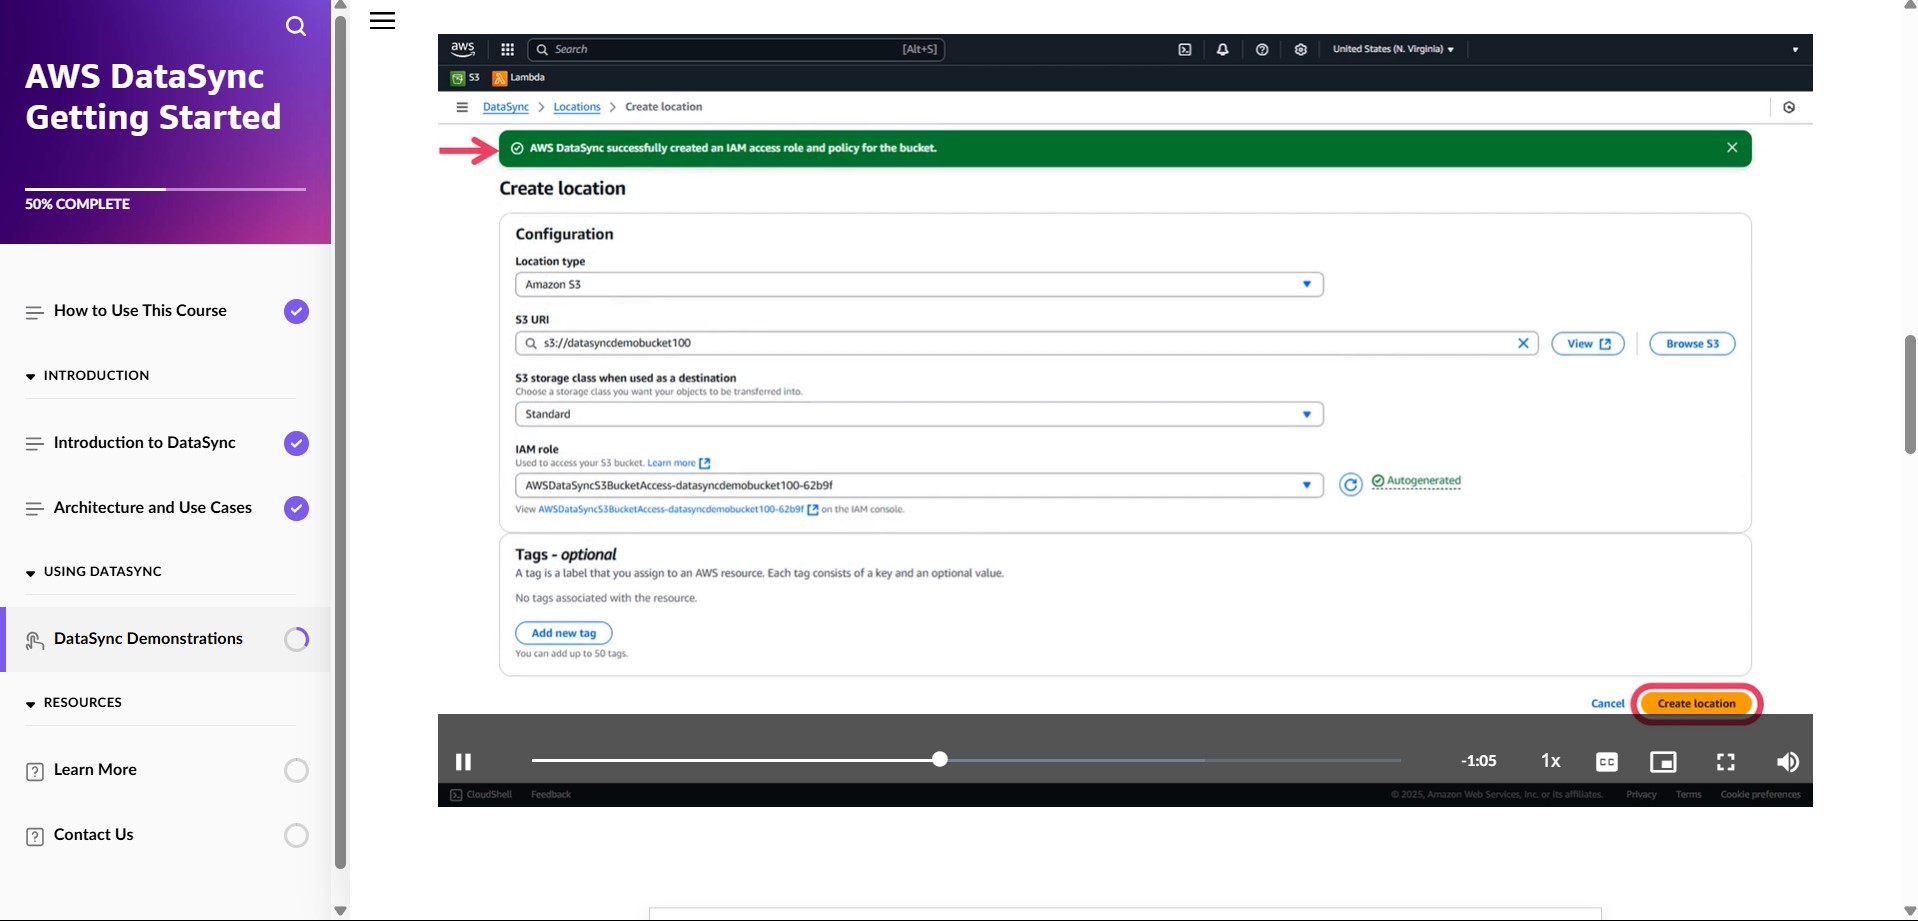This screenshot has width=1918, height=921.
Task: Click Browse S3 button
Action: pyautogui.click(x=1692, y=344)
